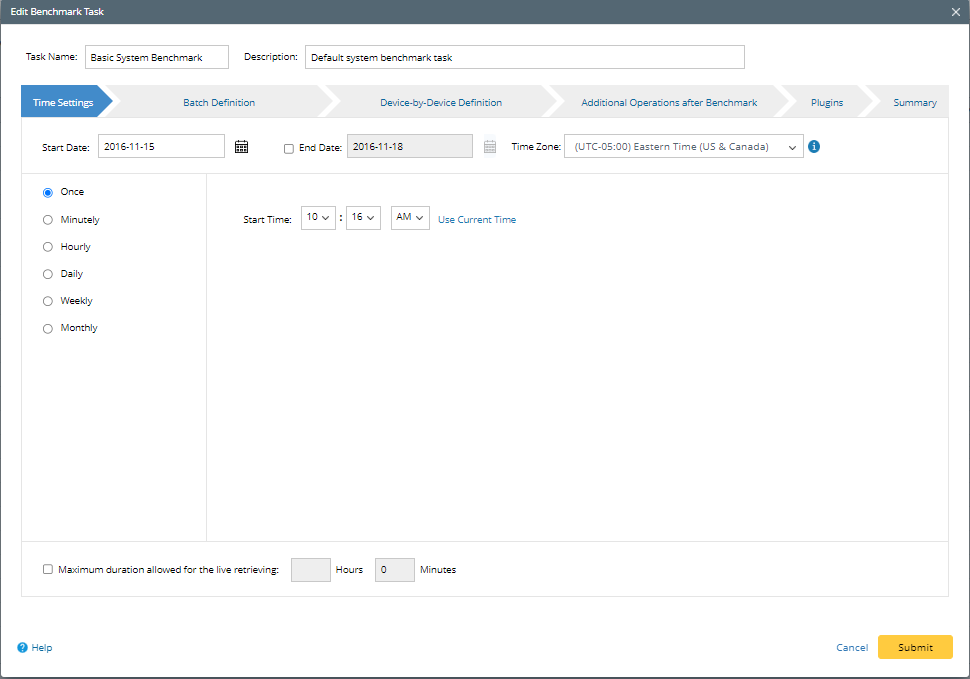Viewport: 970px width, 679px height.
Task: Click the Task Name input field
Action: [x=157, y=57]
